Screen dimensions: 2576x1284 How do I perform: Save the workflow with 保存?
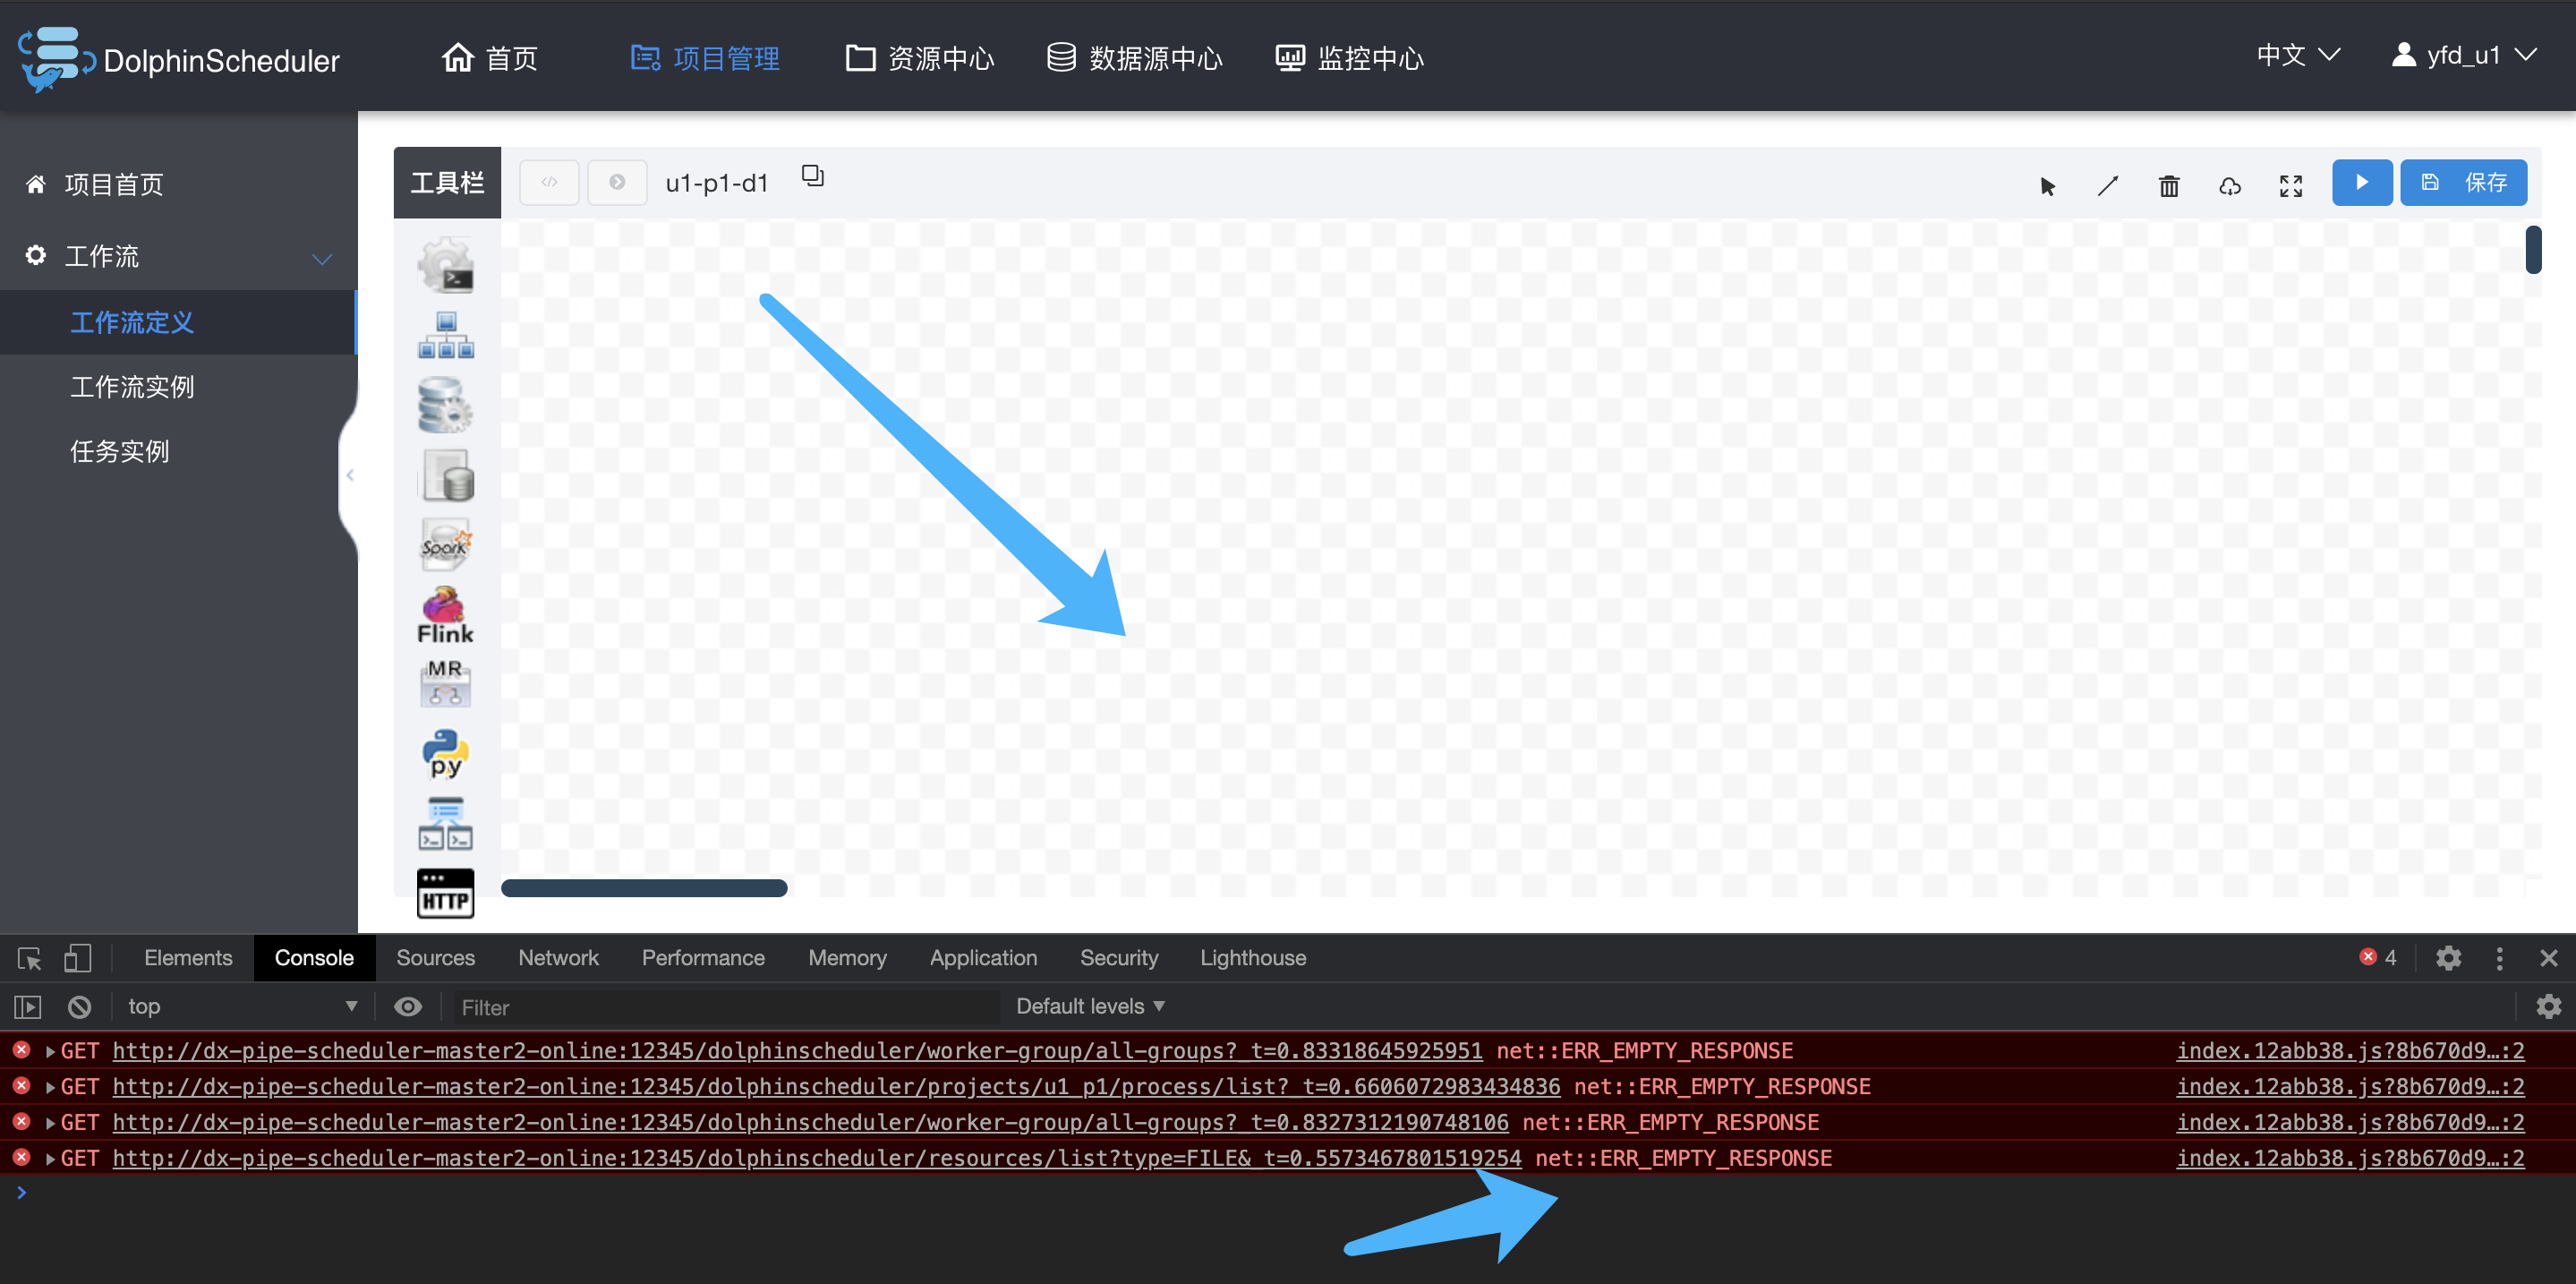coord(2464,182)
